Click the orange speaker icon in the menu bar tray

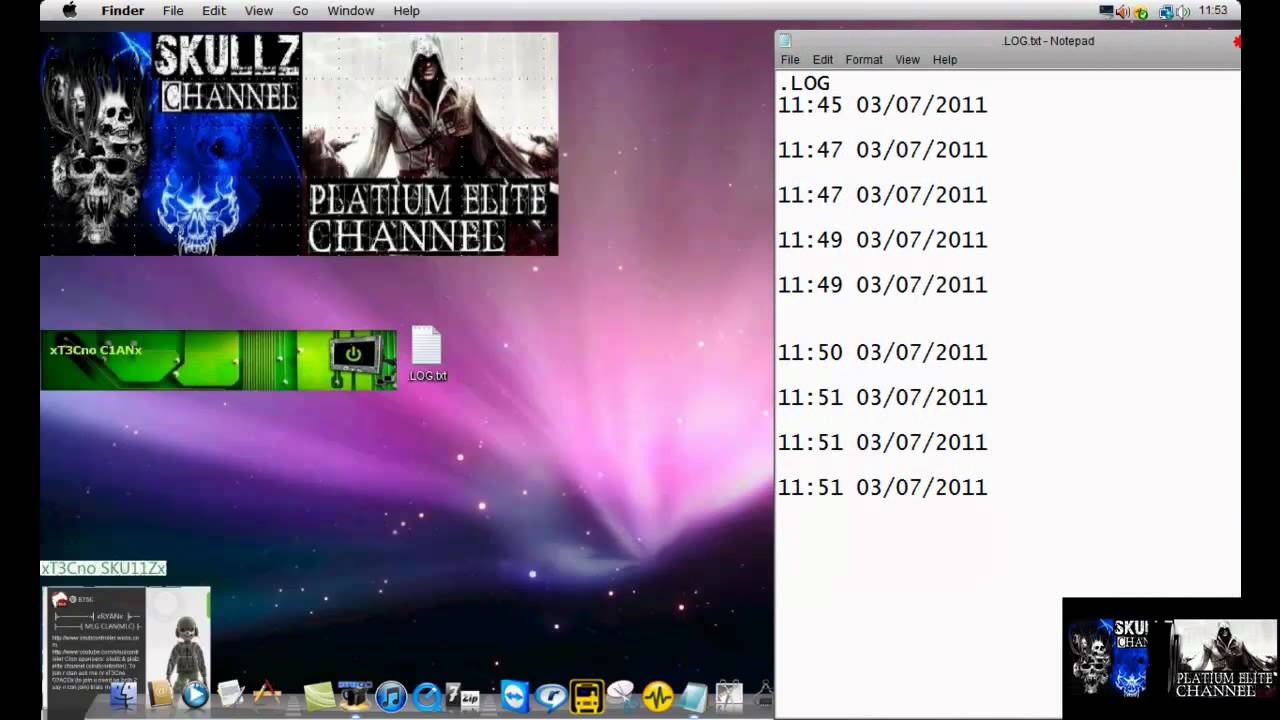coord(1123,11)
